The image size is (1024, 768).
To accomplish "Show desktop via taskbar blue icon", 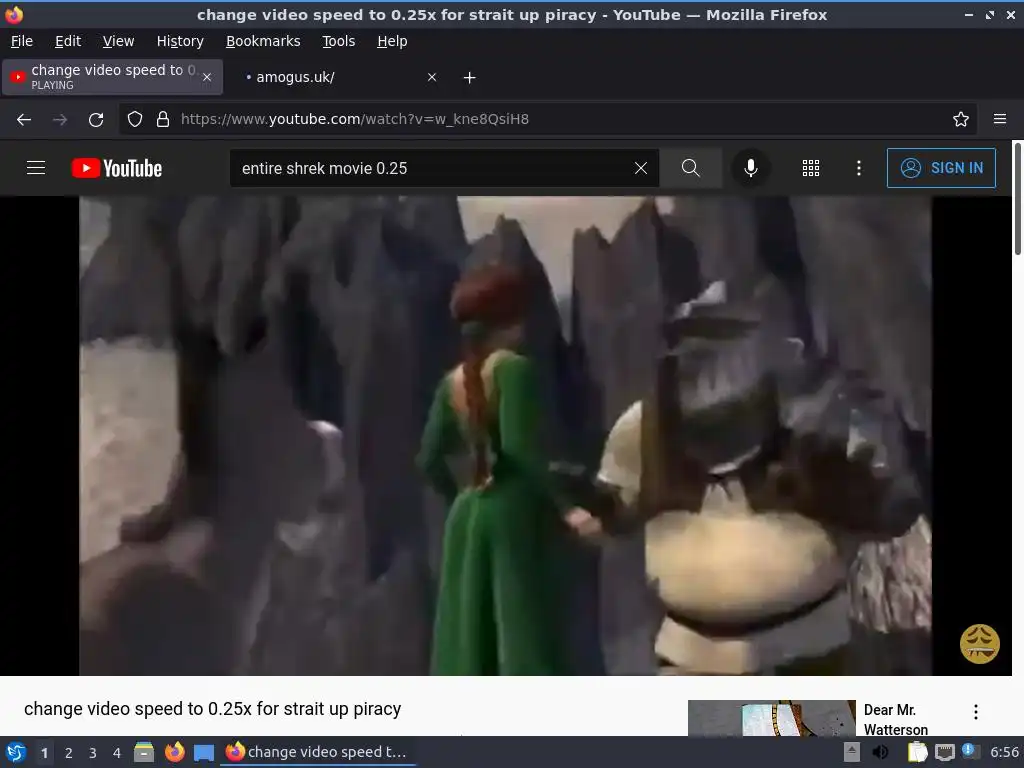I will pyautogui.click(x=204, y=752).
